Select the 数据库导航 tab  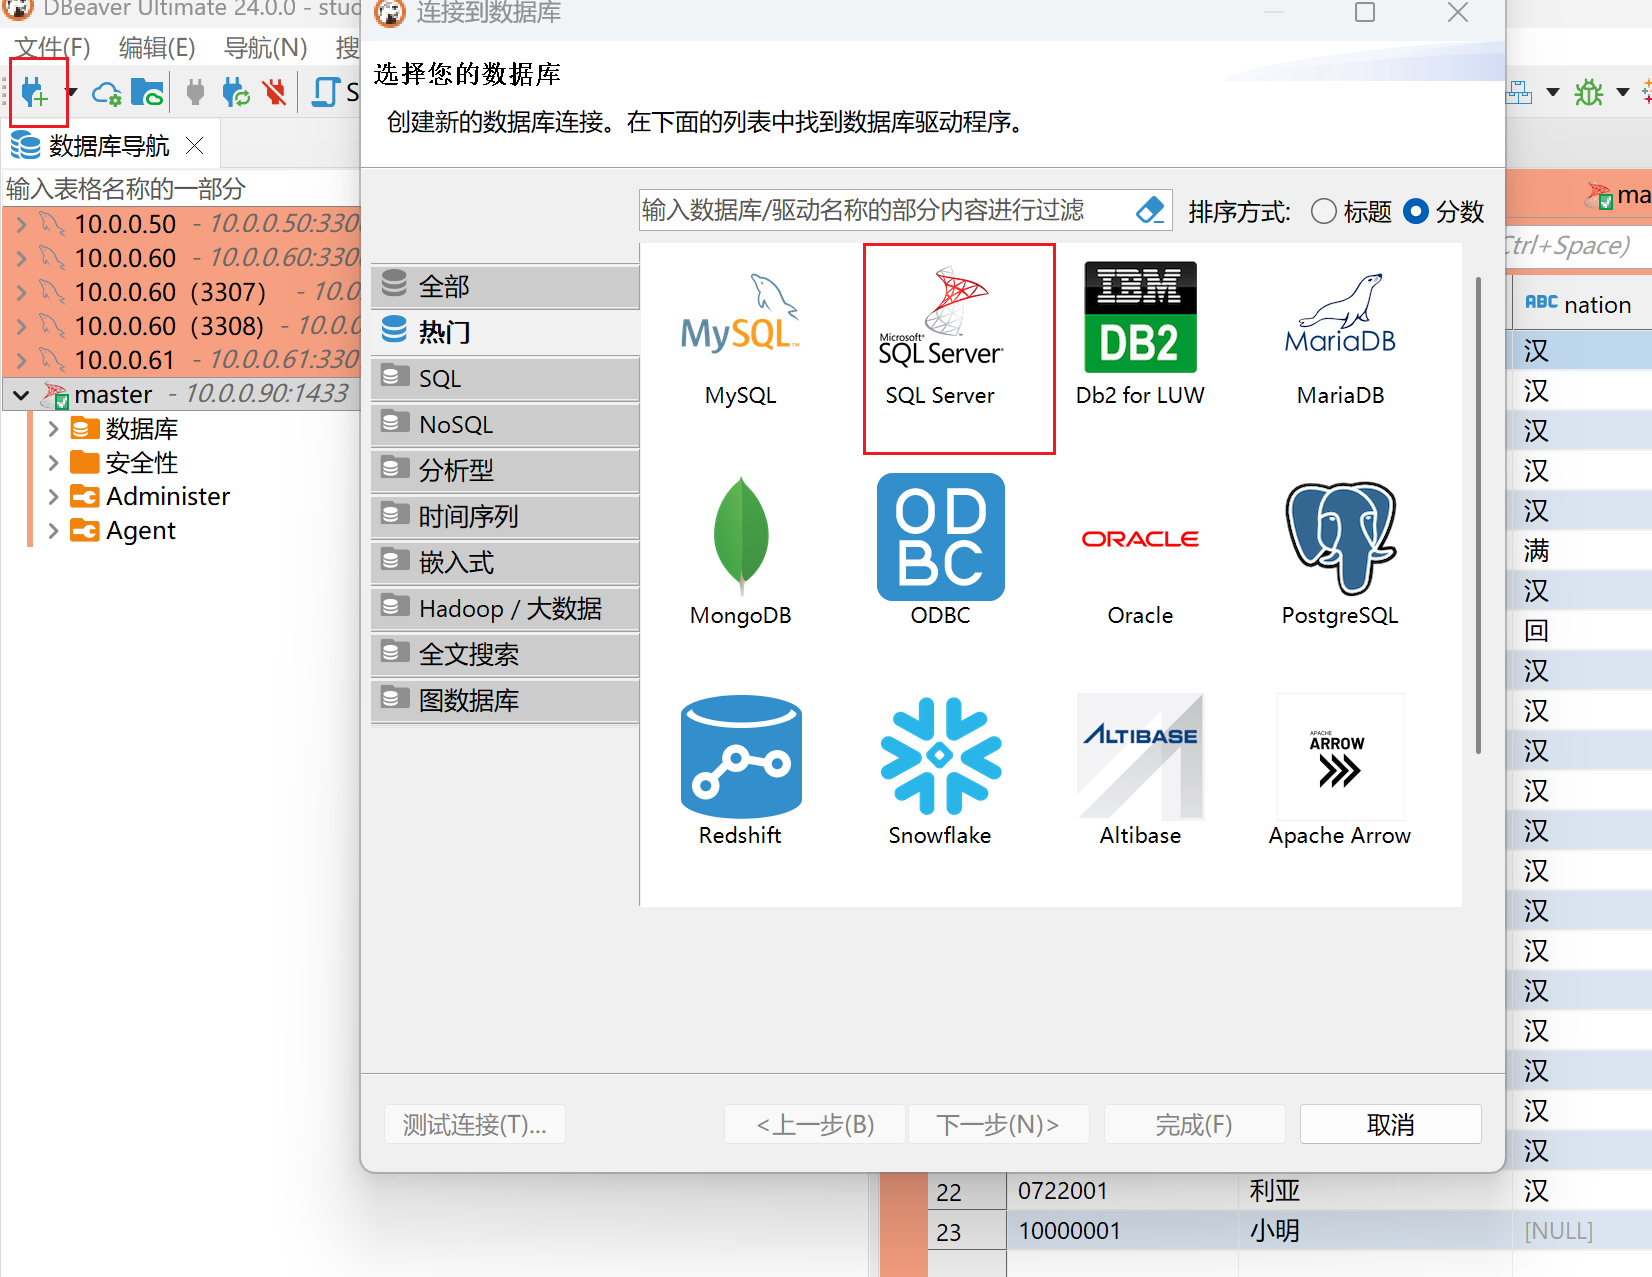108,146
